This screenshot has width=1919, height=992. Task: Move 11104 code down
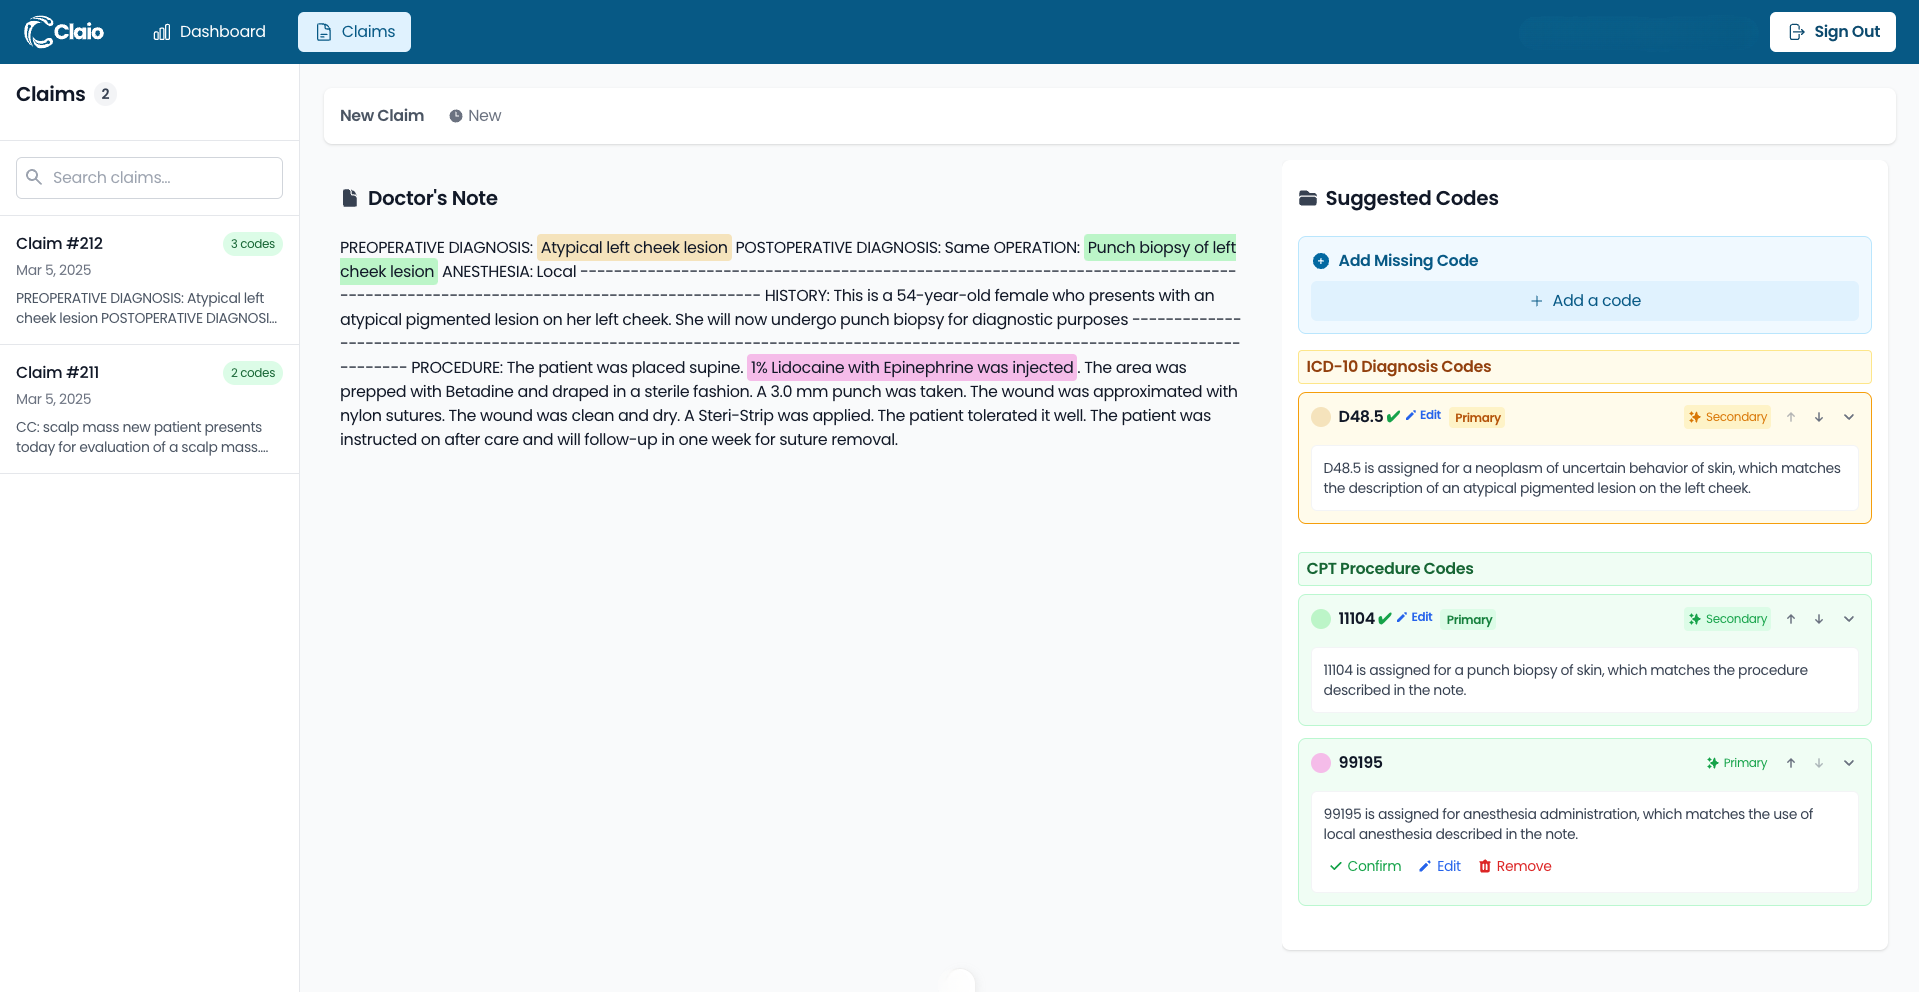(1819, 619)
